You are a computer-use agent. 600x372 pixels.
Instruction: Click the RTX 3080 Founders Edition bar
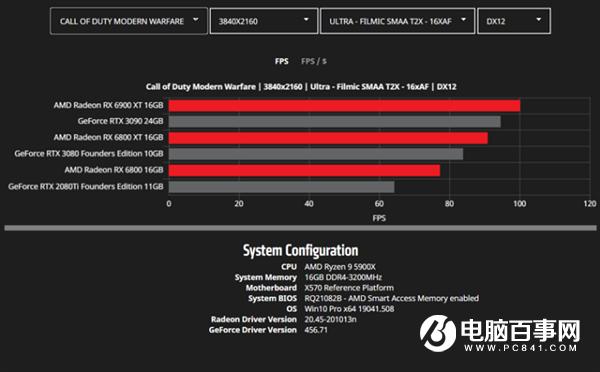click(316, 154)
